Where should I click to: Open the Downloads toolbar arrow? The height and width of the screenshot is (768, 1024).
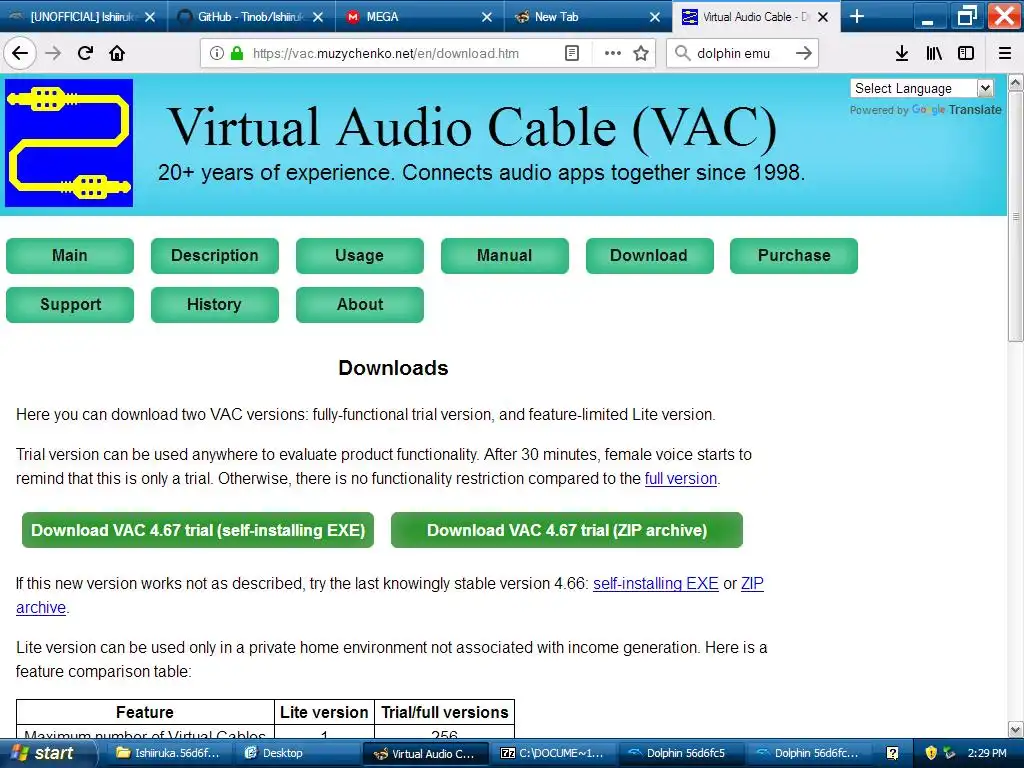click(x=902, y=54)
